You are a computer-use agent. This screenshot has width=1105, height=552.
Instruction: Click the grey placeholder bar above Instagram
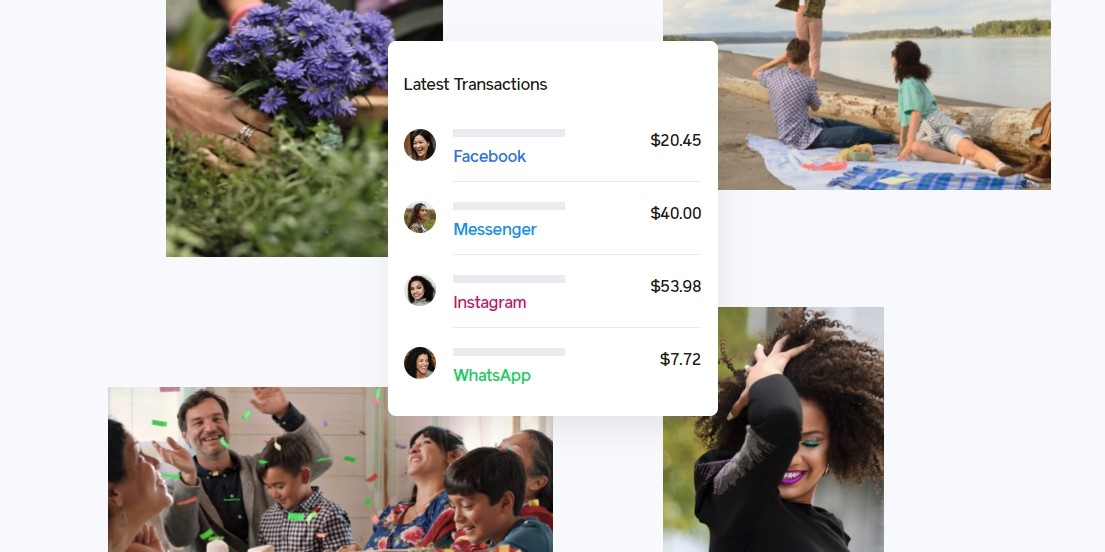pos(509,279)
